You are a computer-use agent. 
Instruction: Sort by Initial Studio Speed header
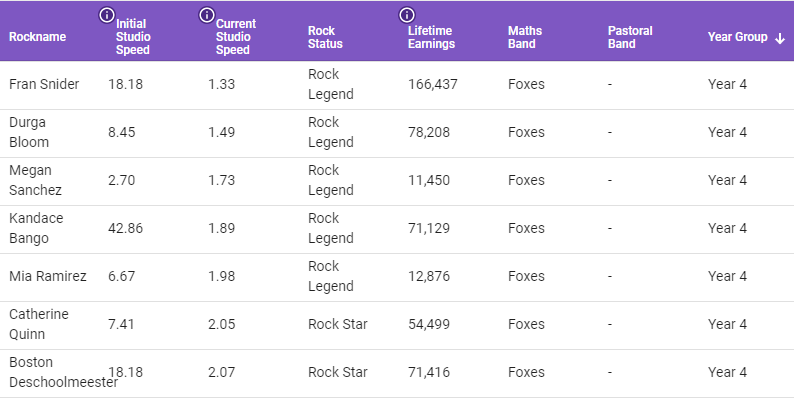[133, 36]
